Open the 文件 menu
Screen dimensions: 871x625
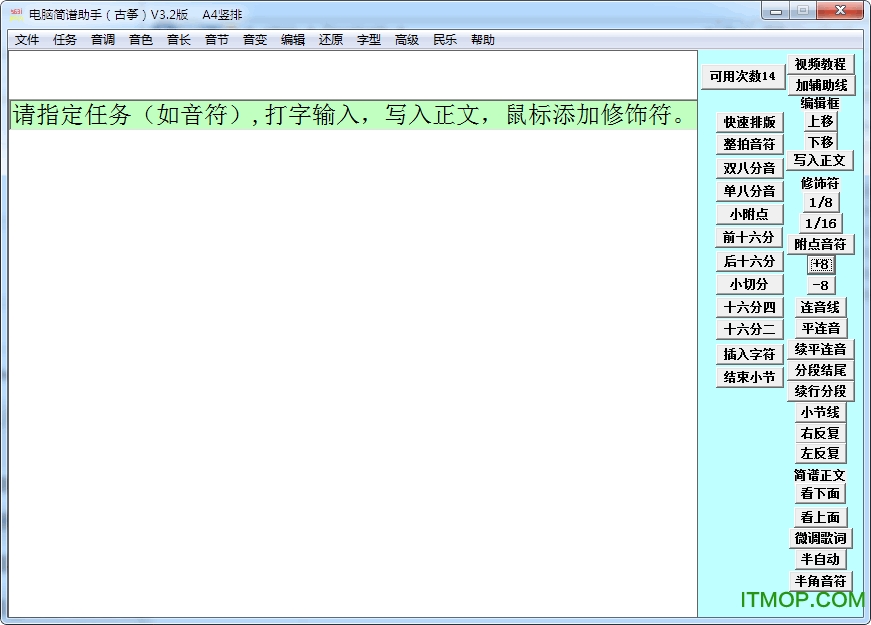[27, 40]
